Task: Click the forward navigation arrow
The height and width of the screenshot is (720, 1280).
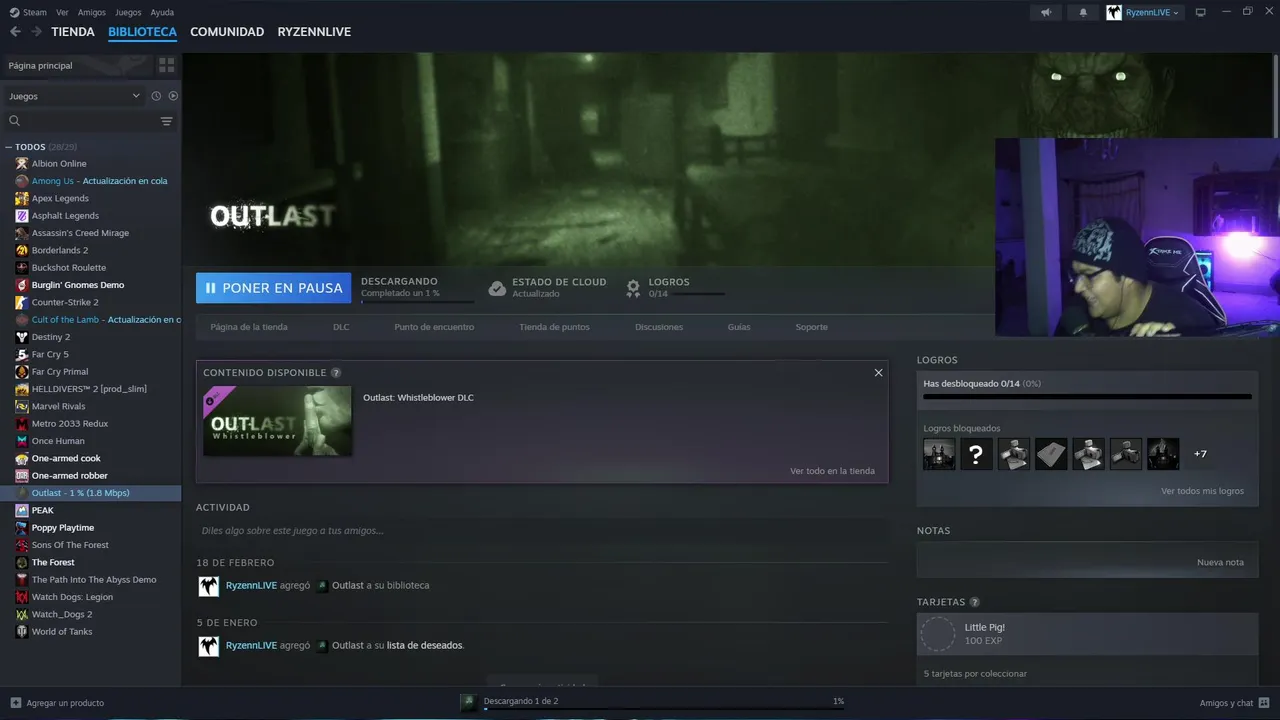Action: (x=36, y=32)
